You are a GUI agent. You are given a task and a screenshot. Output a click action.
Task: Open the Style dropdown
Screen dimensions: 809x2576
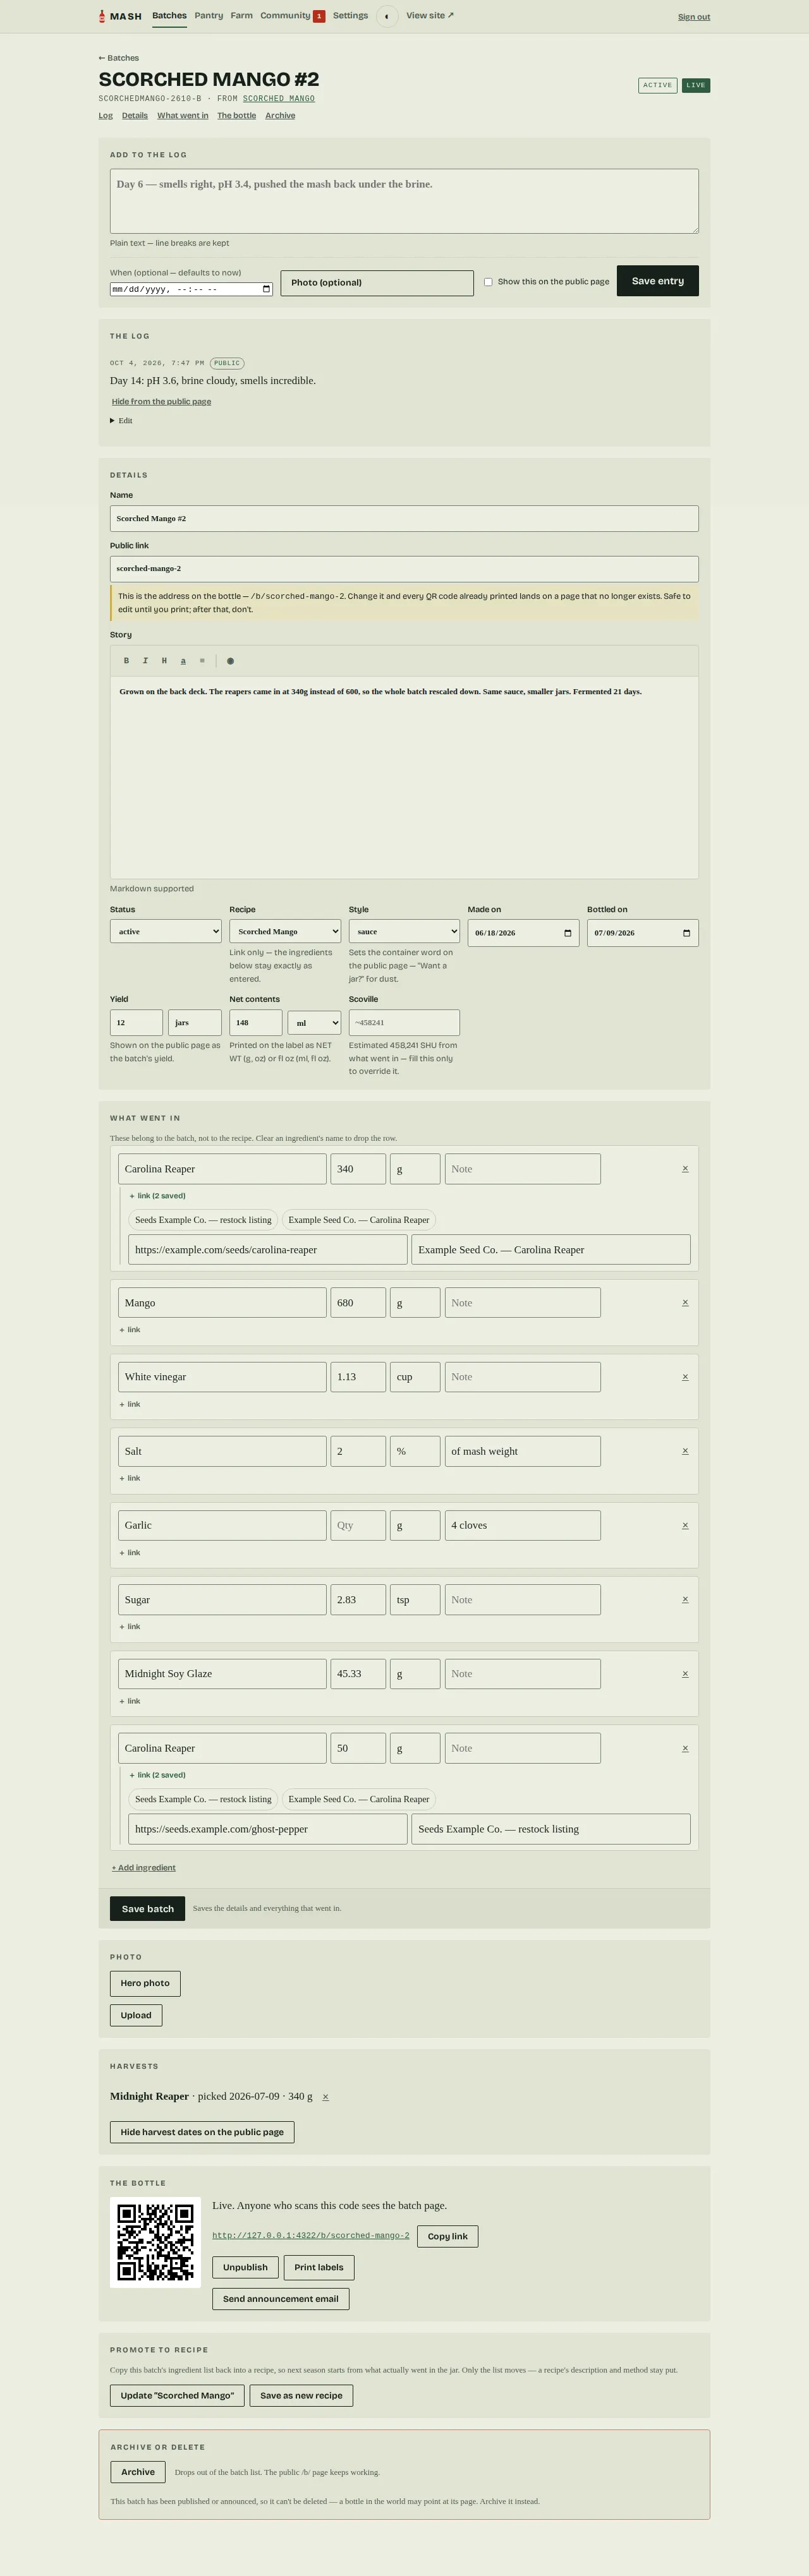pyautogui.click(x=404, y=931)
